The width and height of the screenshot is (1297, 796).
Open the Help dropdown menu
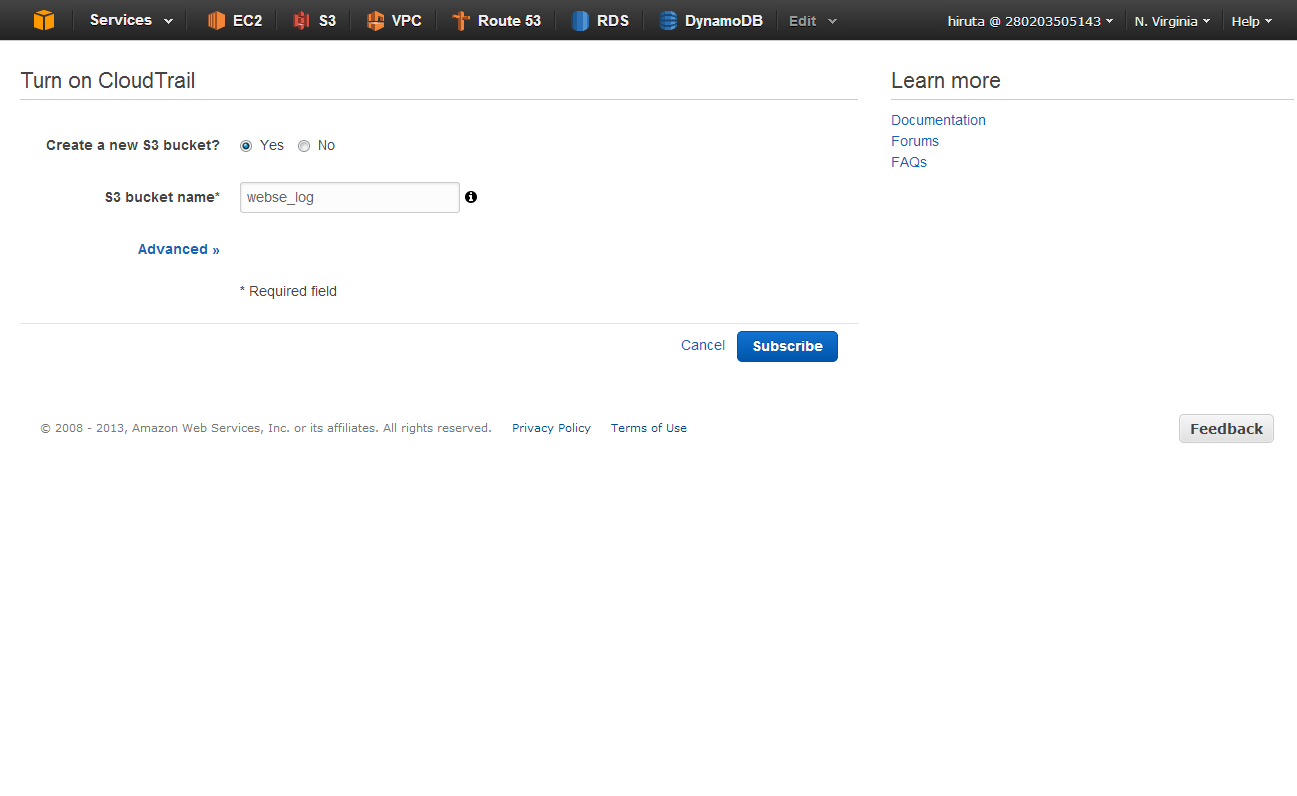pos(1251,21)
